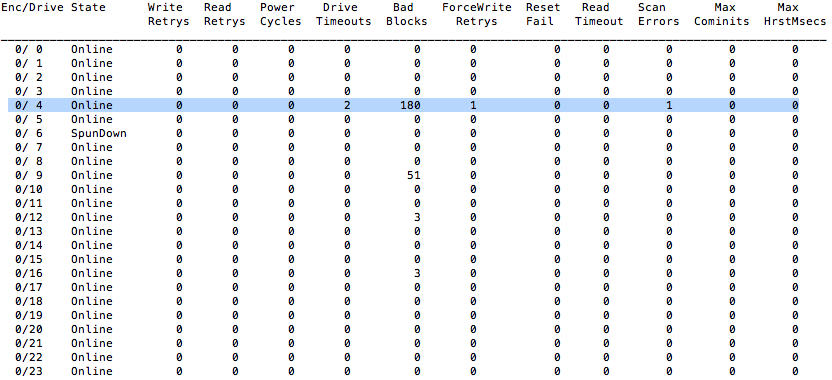The image size is (832, 380).
Task: Select drive '0/ 8' row label
Action: (29, 161)
